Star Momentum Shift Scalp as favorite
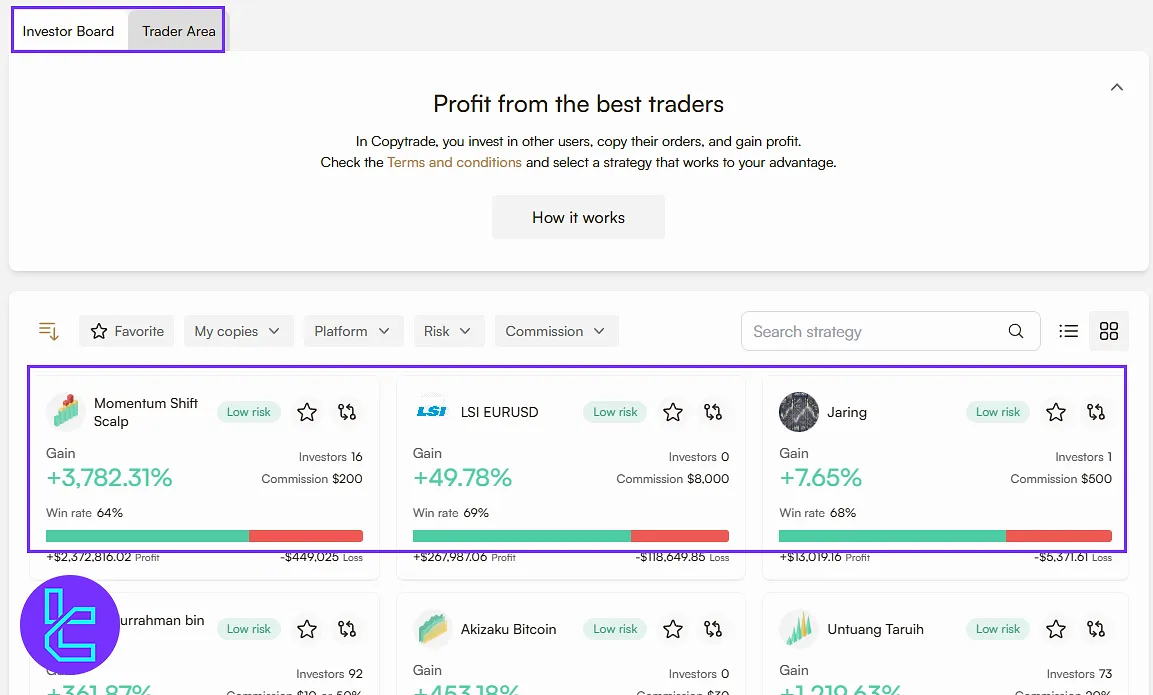The height and width of the screenshot is (695, 1153). tap(307, 412)
